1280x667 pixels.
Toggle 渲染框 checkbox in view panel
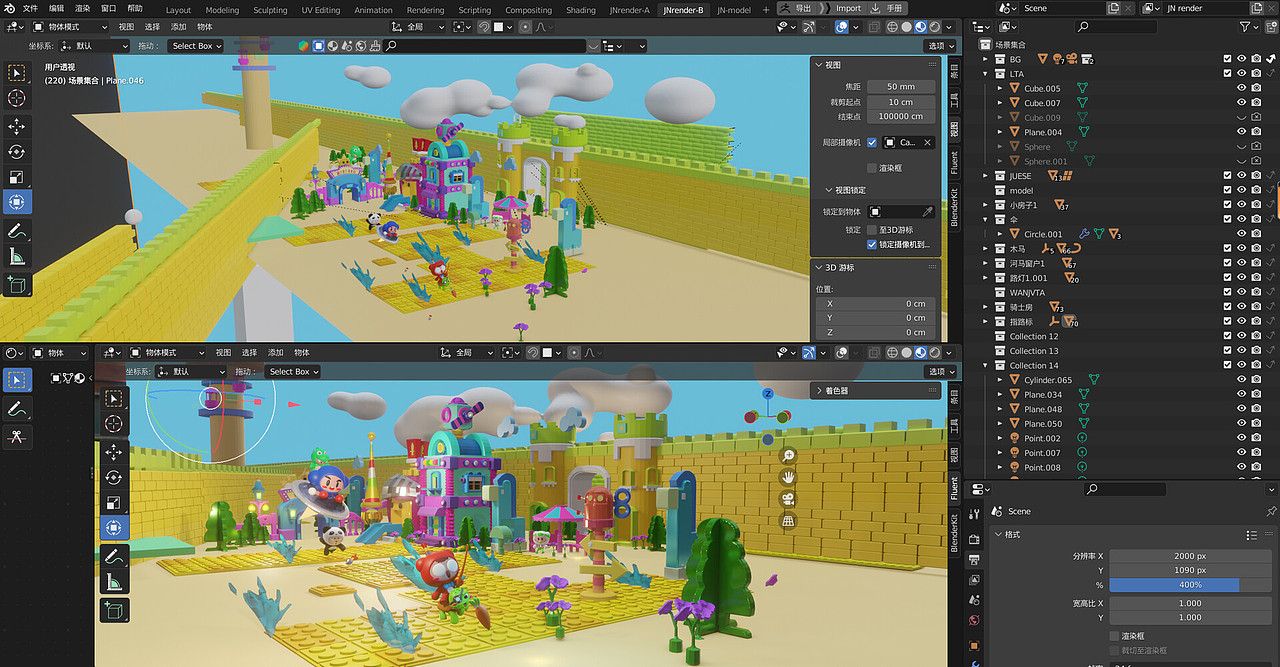pos(872,168)
